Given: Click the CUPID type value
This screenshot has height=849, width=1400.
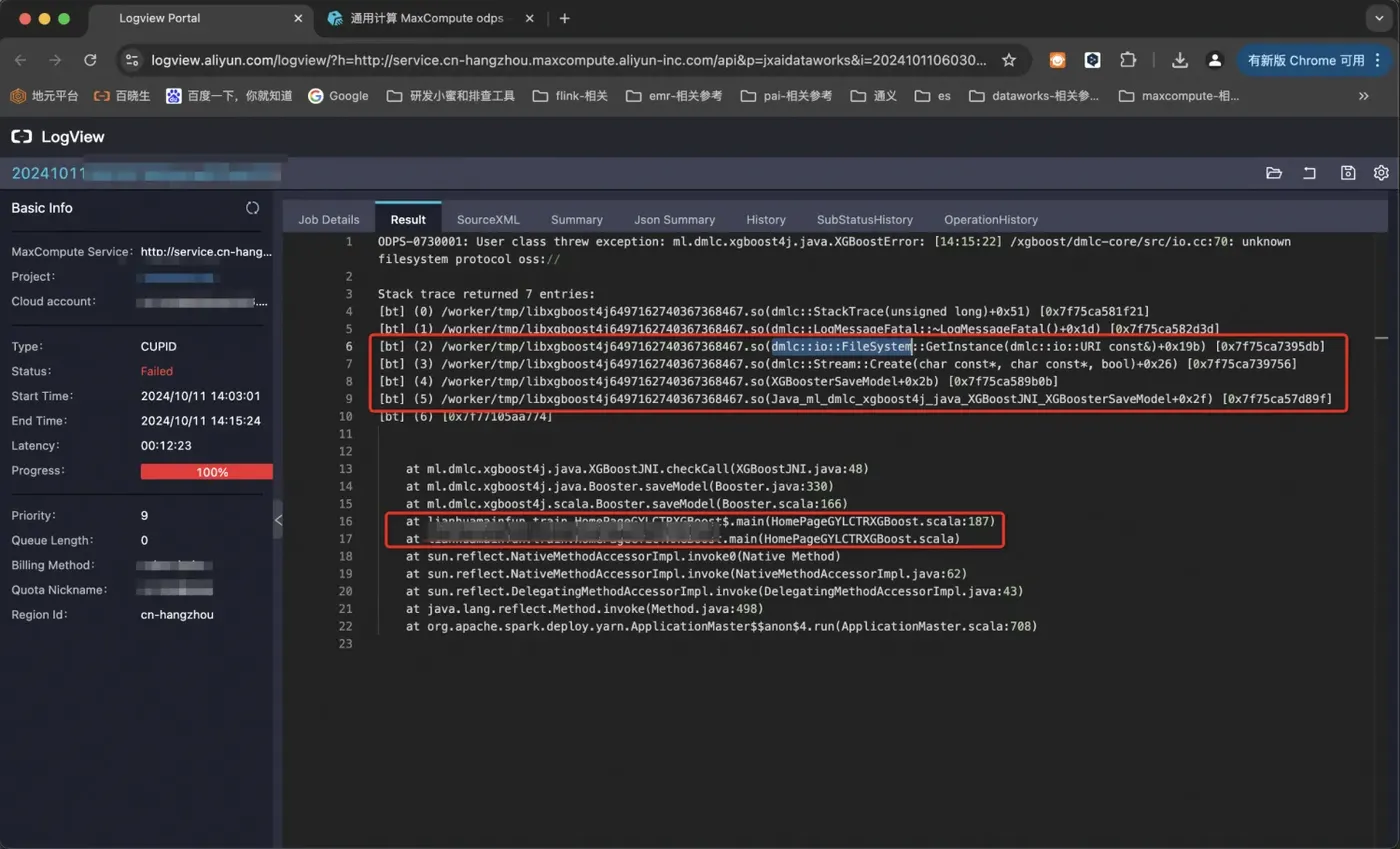Looking at the screenshot, I should (x=160, y=346).
